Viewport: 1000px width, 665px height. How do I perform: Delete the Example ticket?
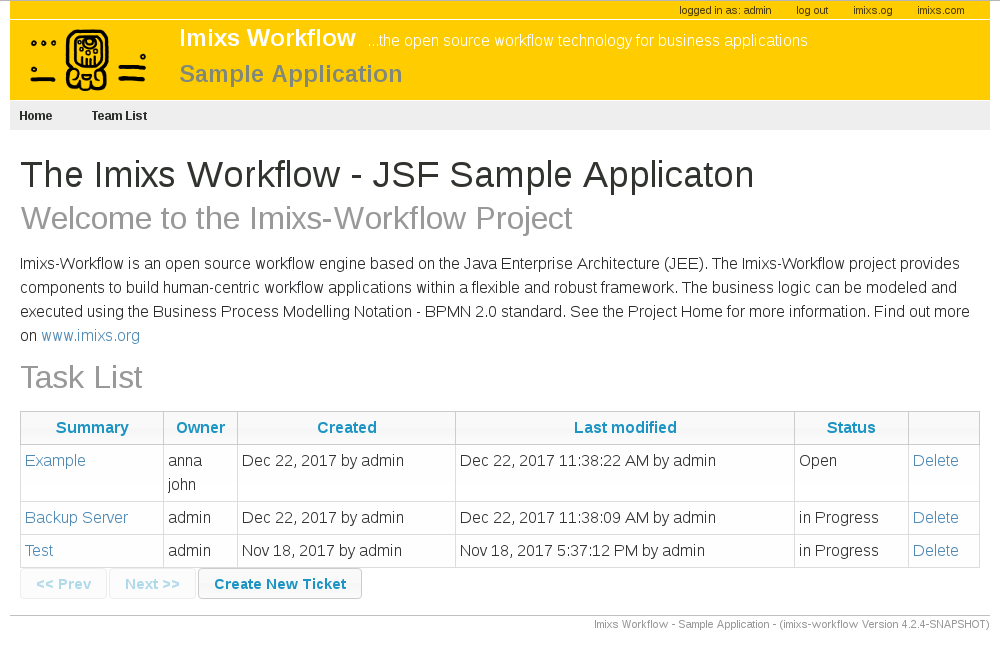pos(936,460)
